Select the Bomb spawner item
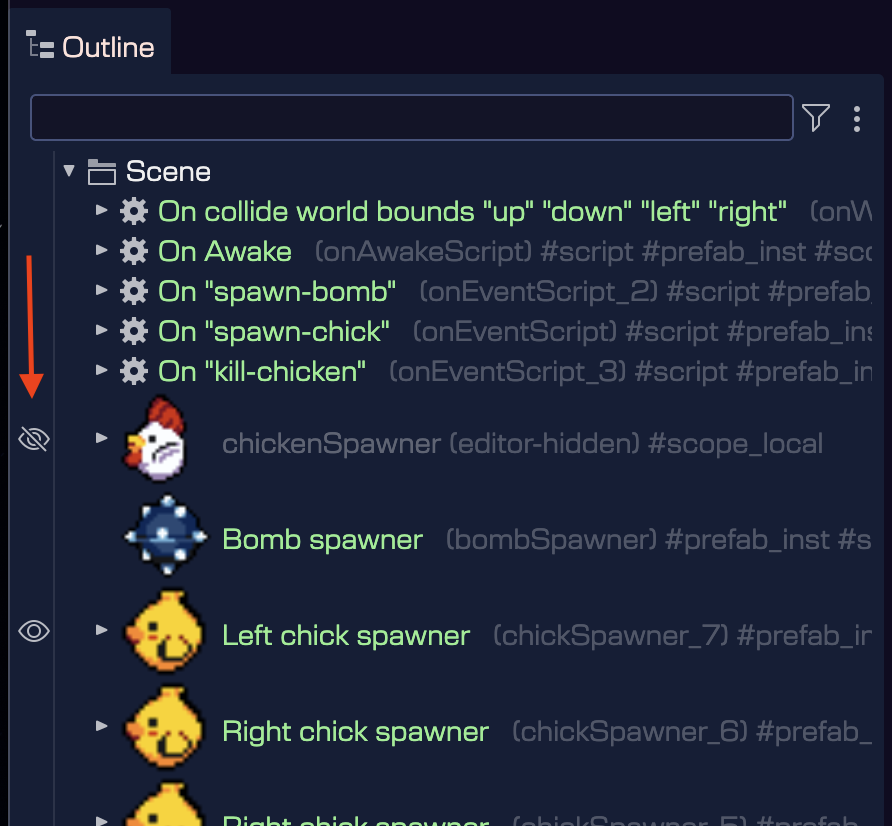 click(x=322, y=540)
